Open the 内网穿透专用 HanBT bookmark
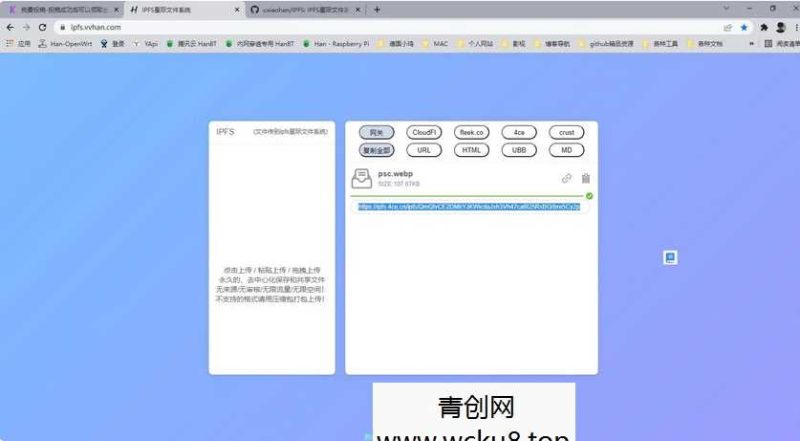Viewport: 800px width, 441px height. point(260,44)
